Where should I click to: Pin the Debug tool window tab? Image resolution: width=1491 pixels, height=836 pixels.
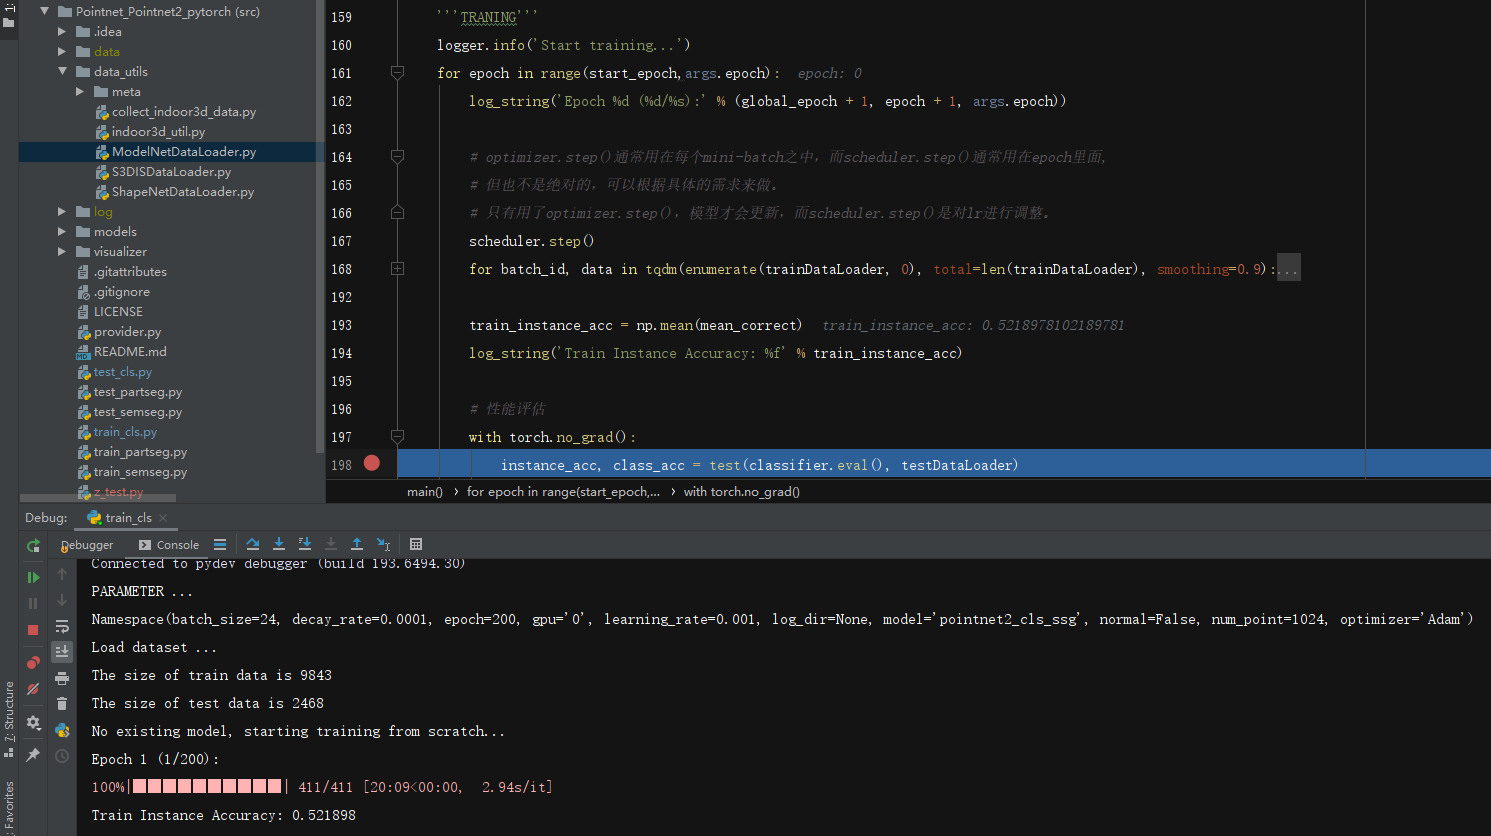click(x=33, y=753)
